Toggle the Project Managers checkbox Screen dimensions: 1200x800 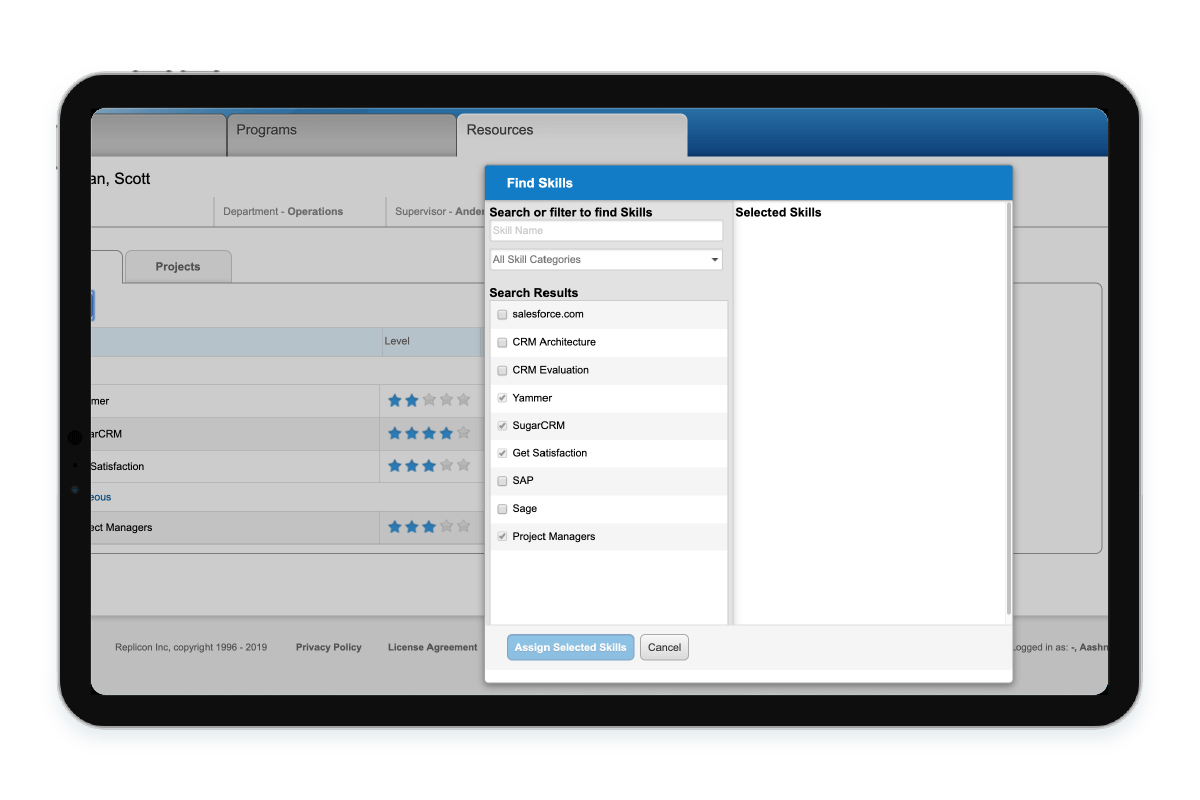502,537
